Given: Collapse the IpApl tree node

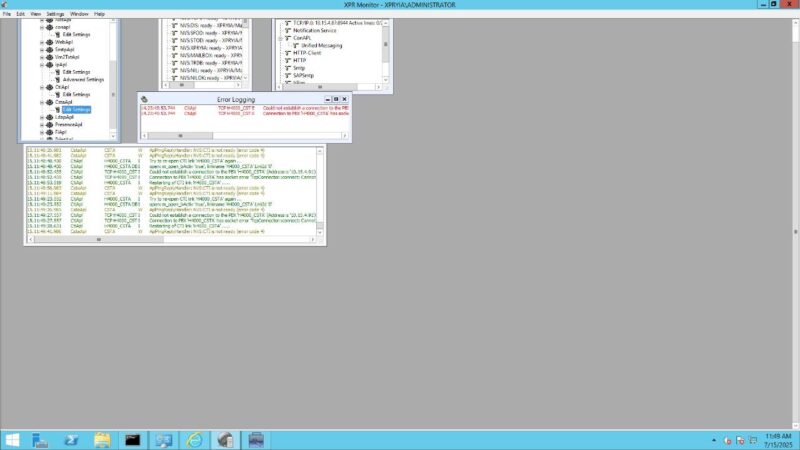Looking at the screenshot, I should coord(42,64).
